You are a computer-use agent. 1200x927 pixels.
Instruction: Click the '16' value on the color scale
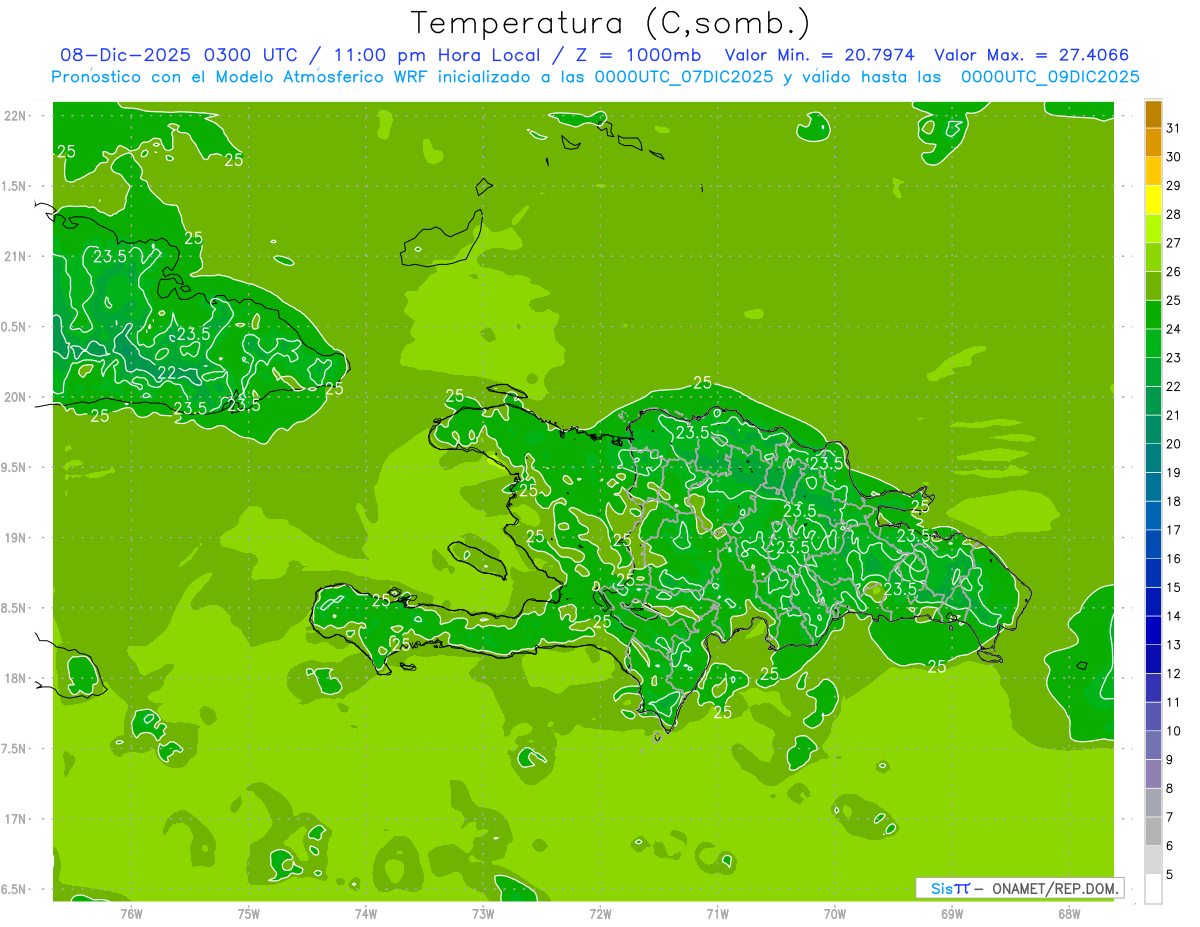pos(1174,559)
